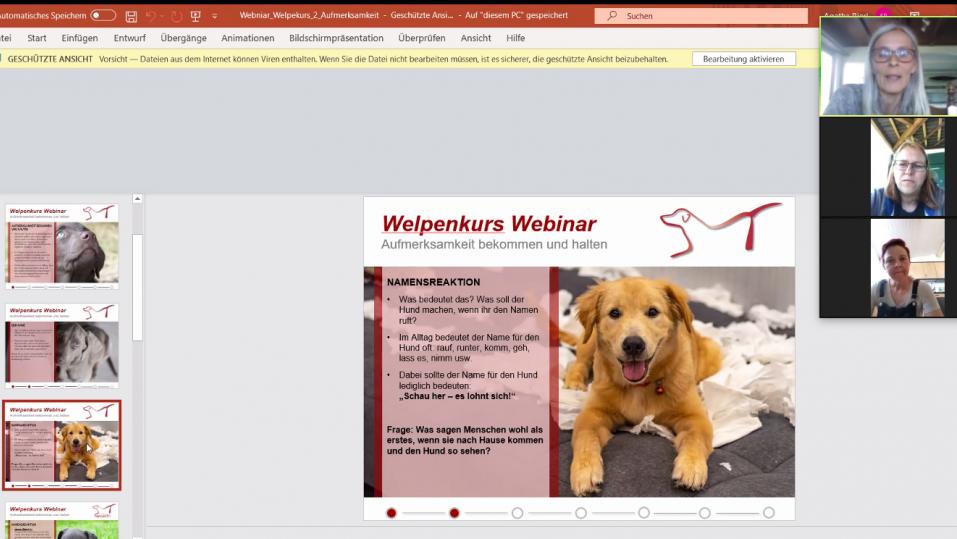The image size is (957, 539).
Task: Click the thumbnail pane scrollbar thumb
Action: pos(137,287)
